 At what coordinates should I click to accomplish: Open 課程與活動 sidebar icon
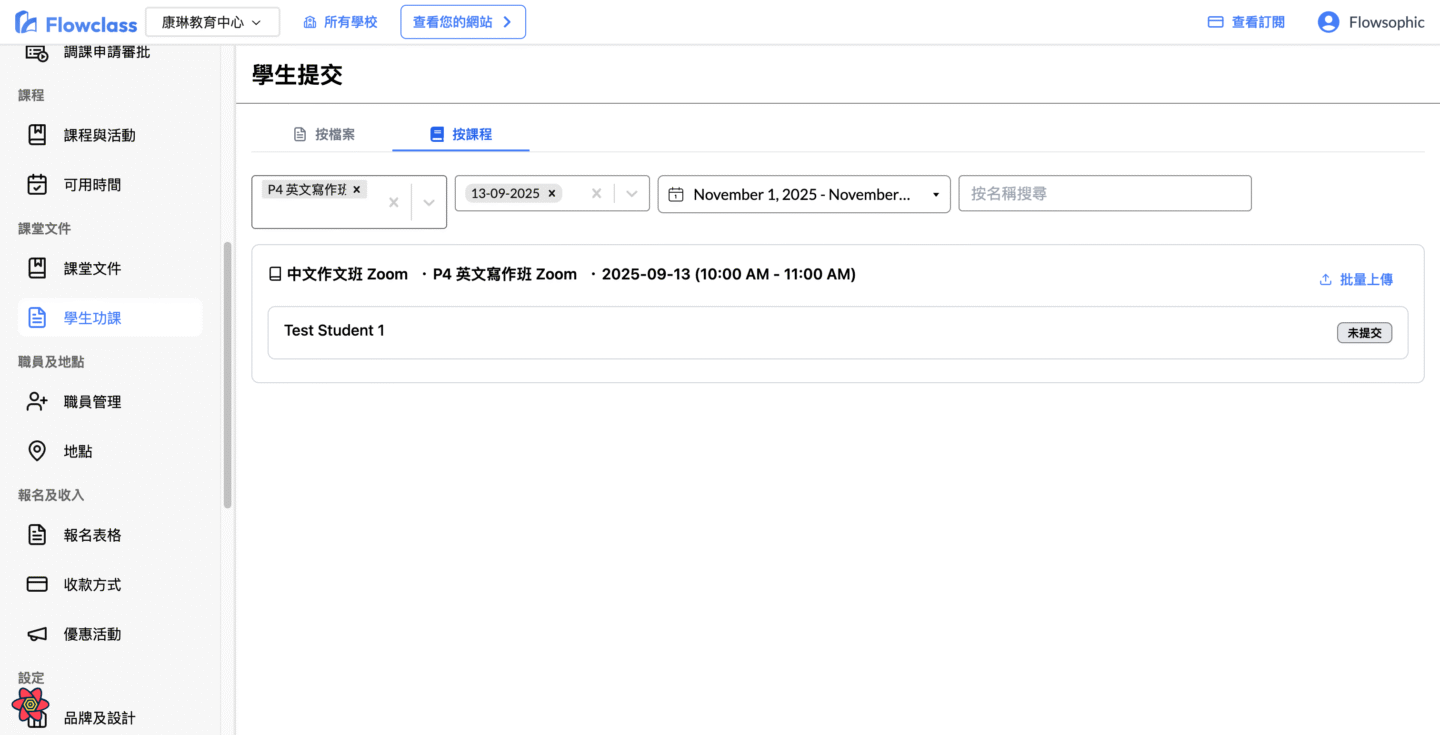(x=37, y=135)
